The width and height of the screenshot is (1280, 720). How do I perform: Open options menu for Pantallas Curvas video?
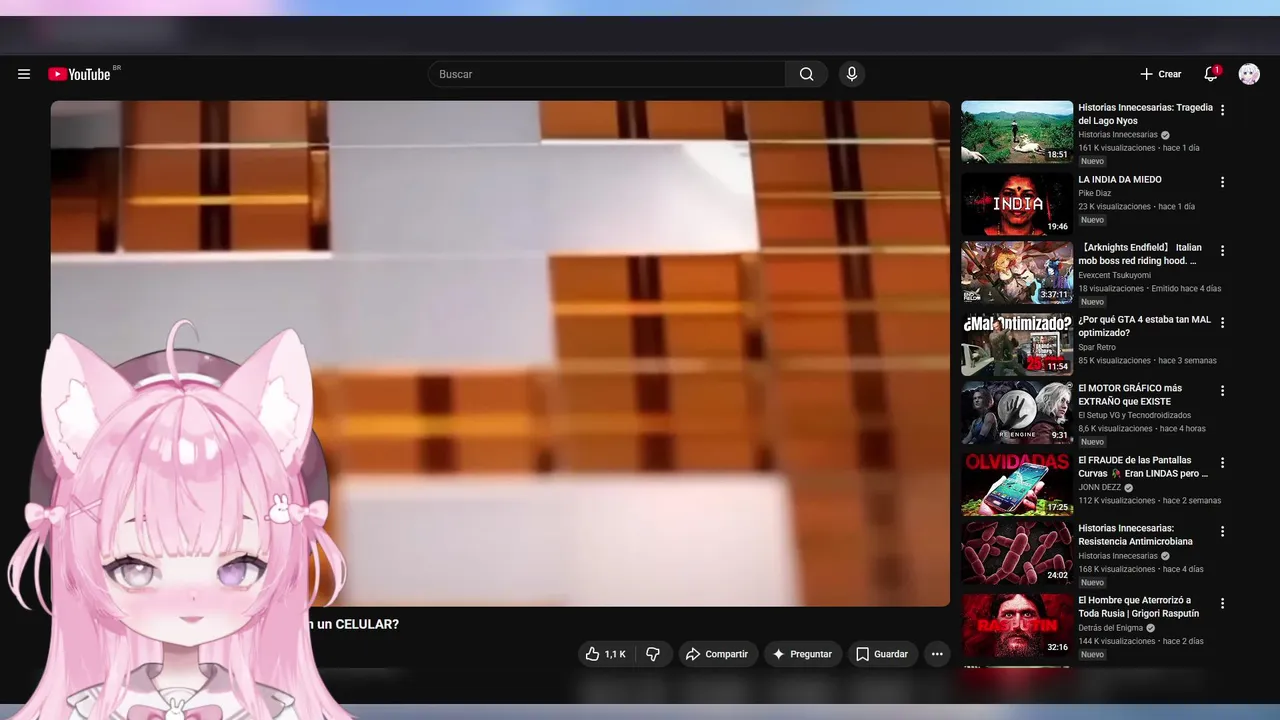tap(1222, 462)
